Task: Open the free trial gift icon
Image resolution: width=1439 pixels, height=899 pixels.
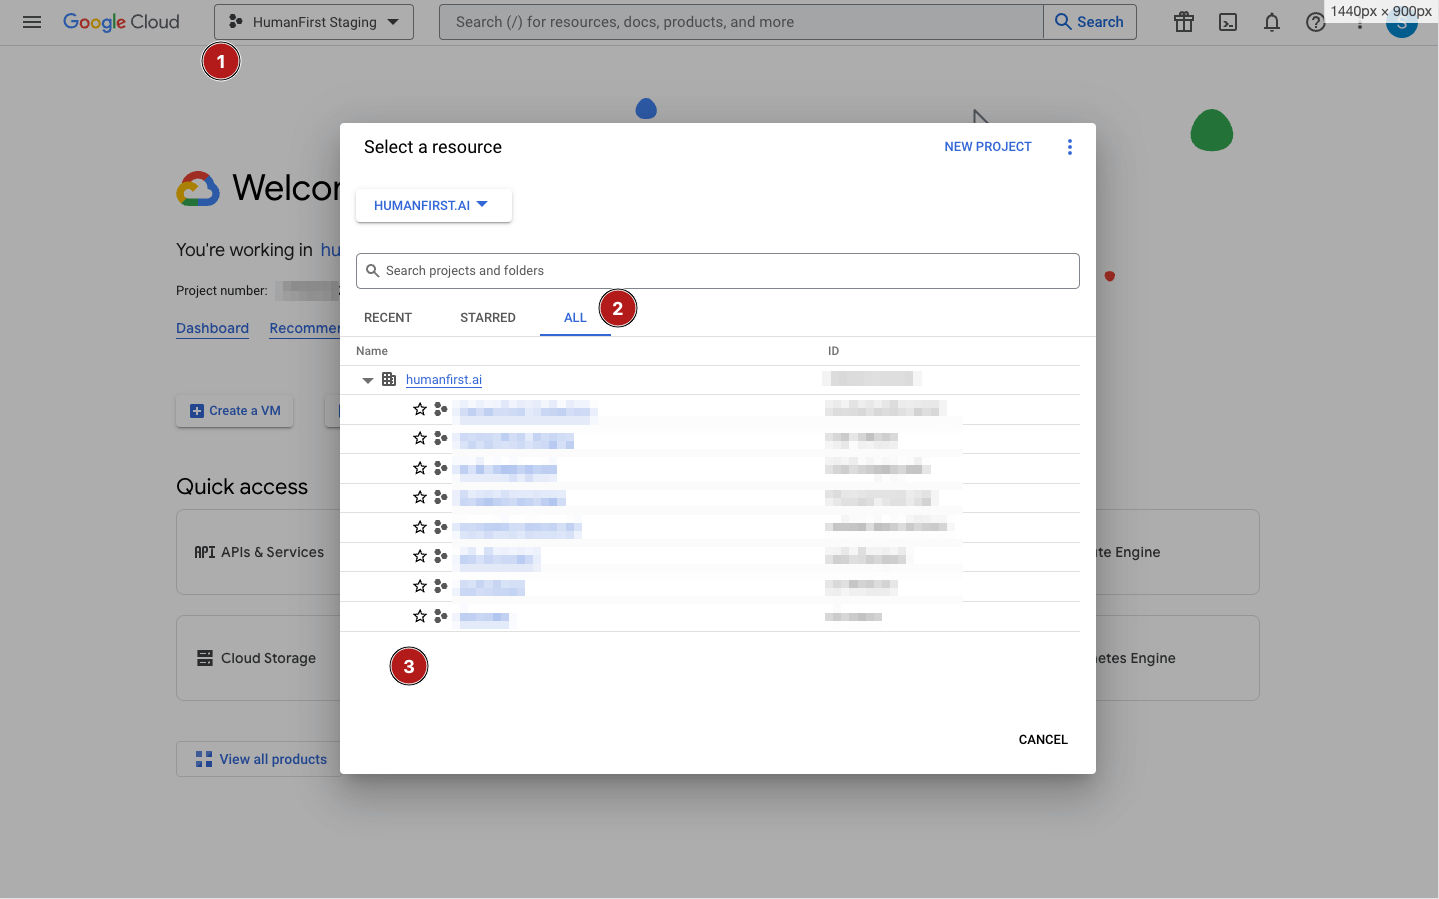Action: (1184, 22)
